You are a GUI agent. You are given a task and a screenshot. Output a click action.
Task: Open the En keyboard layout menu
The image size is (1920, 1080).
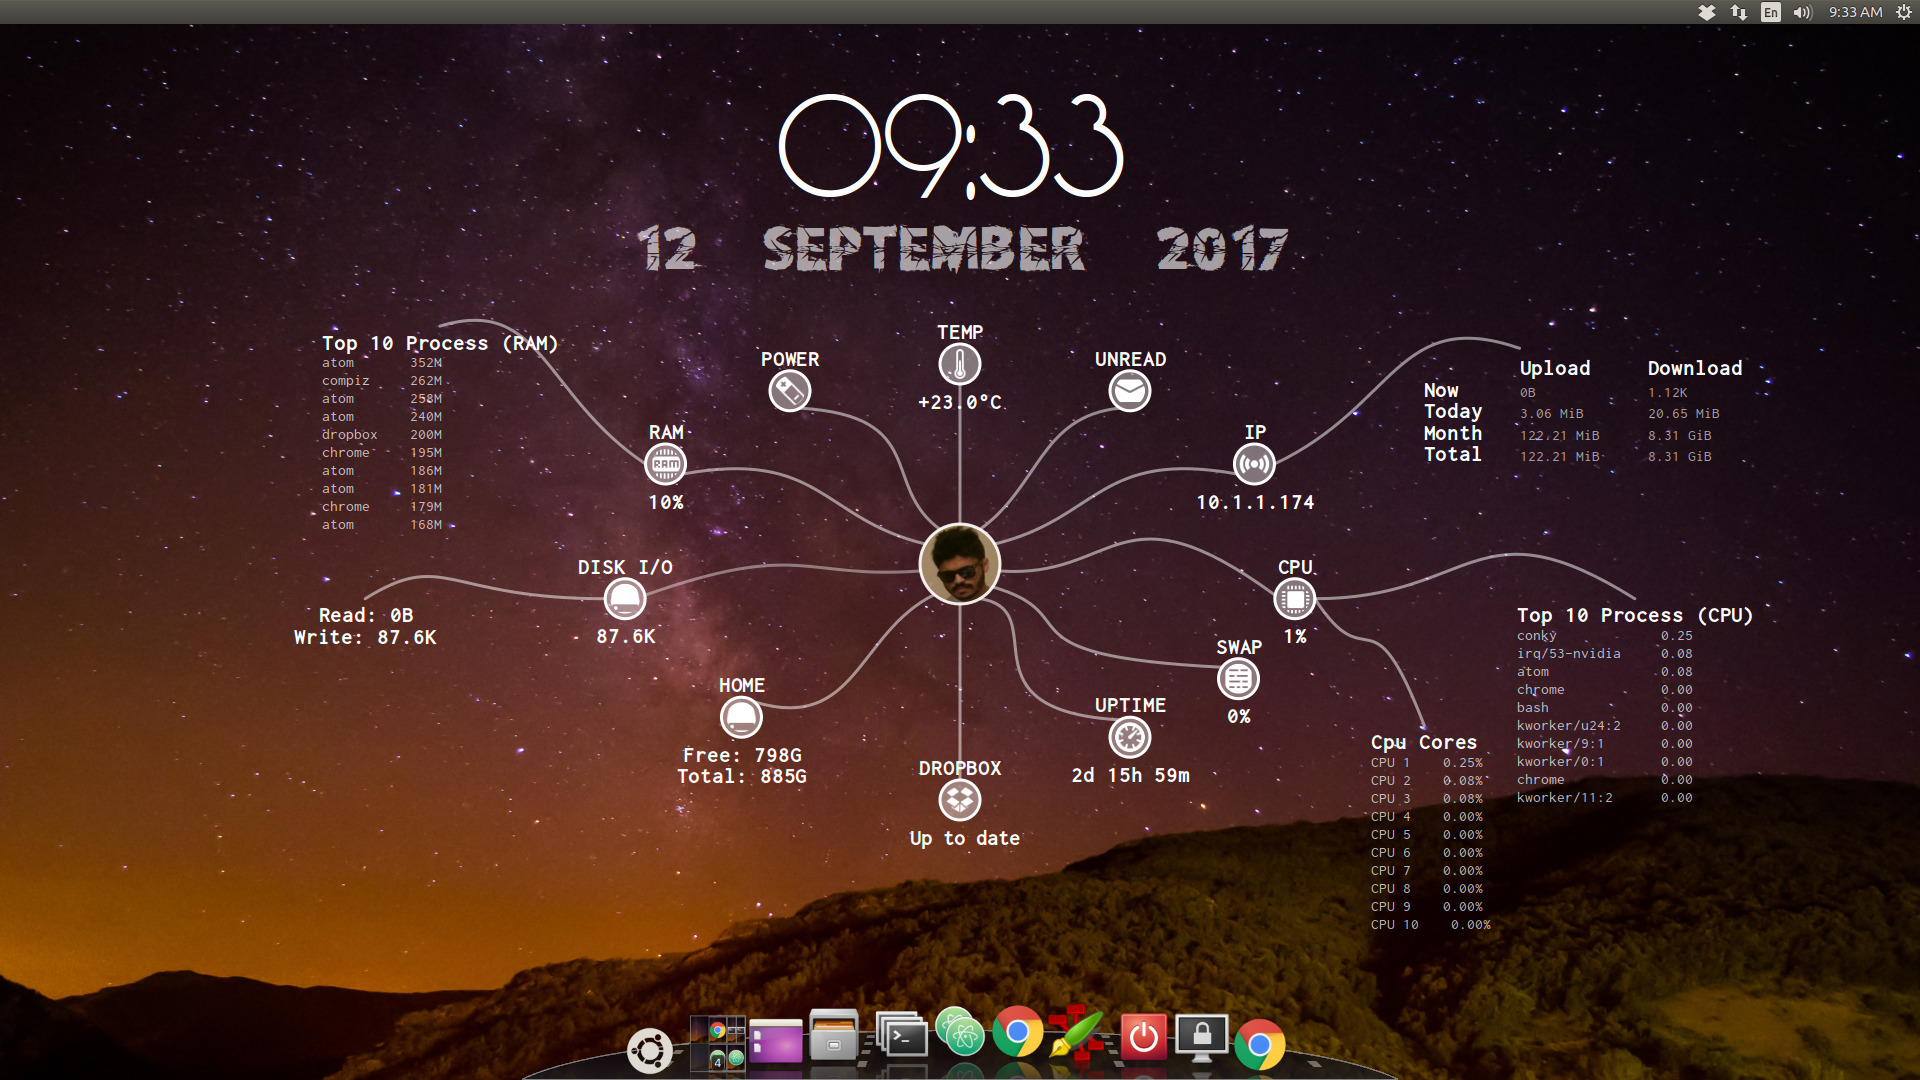(1771, 12)
